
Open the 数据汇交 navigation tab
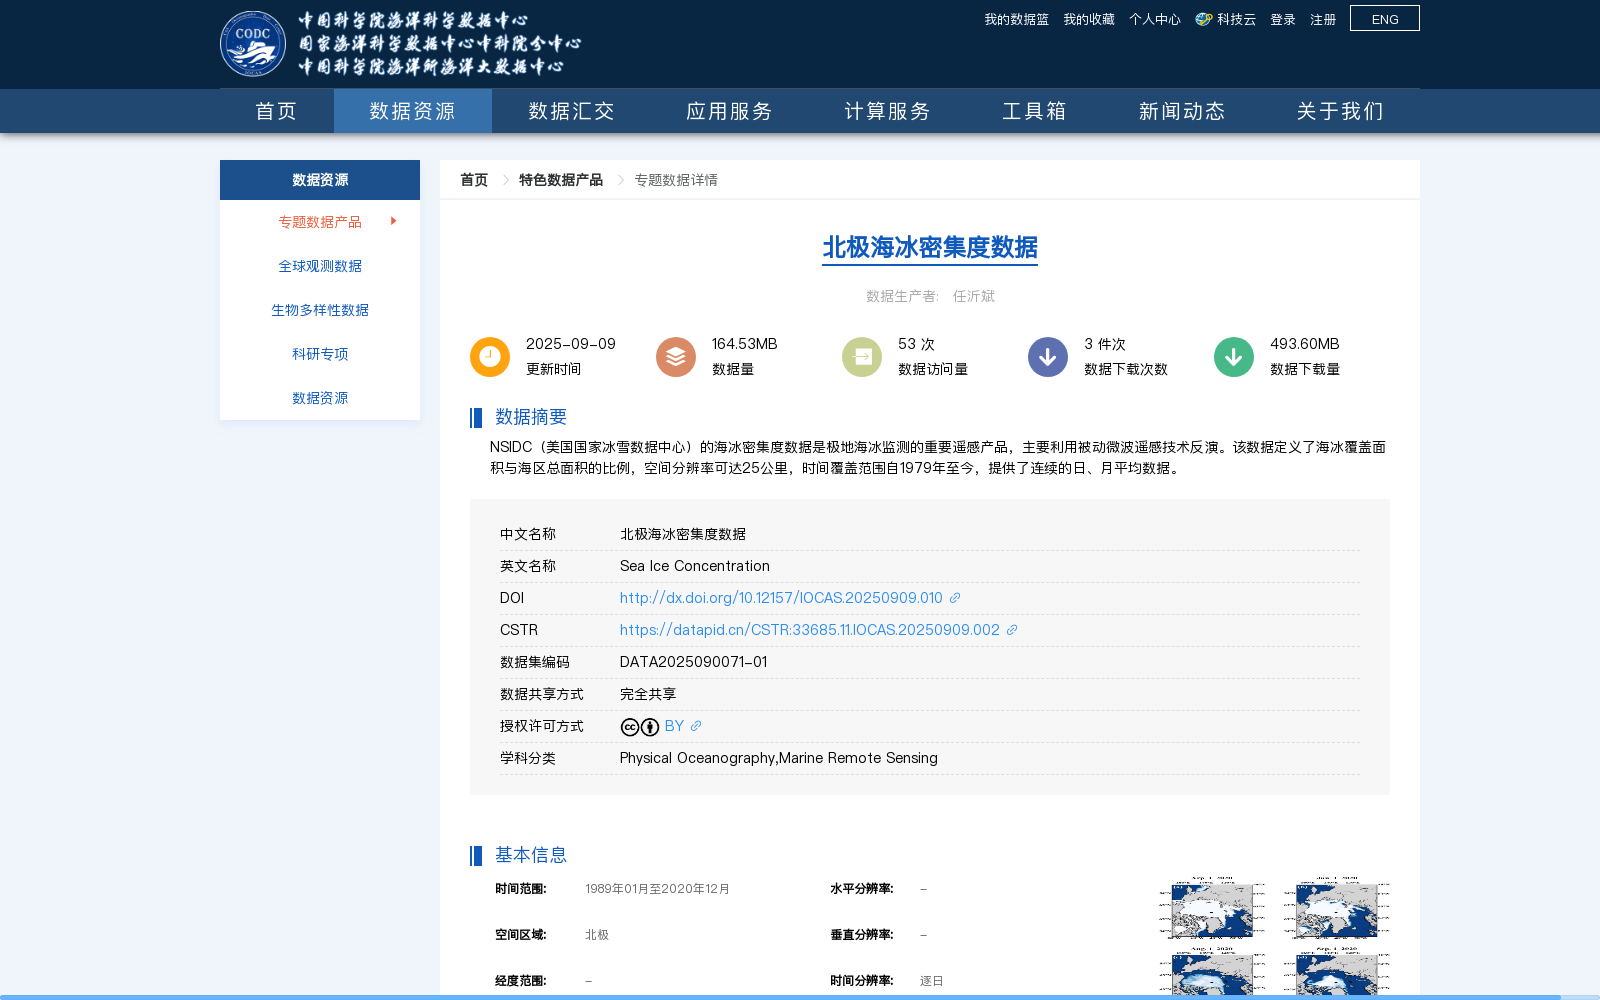571,111
